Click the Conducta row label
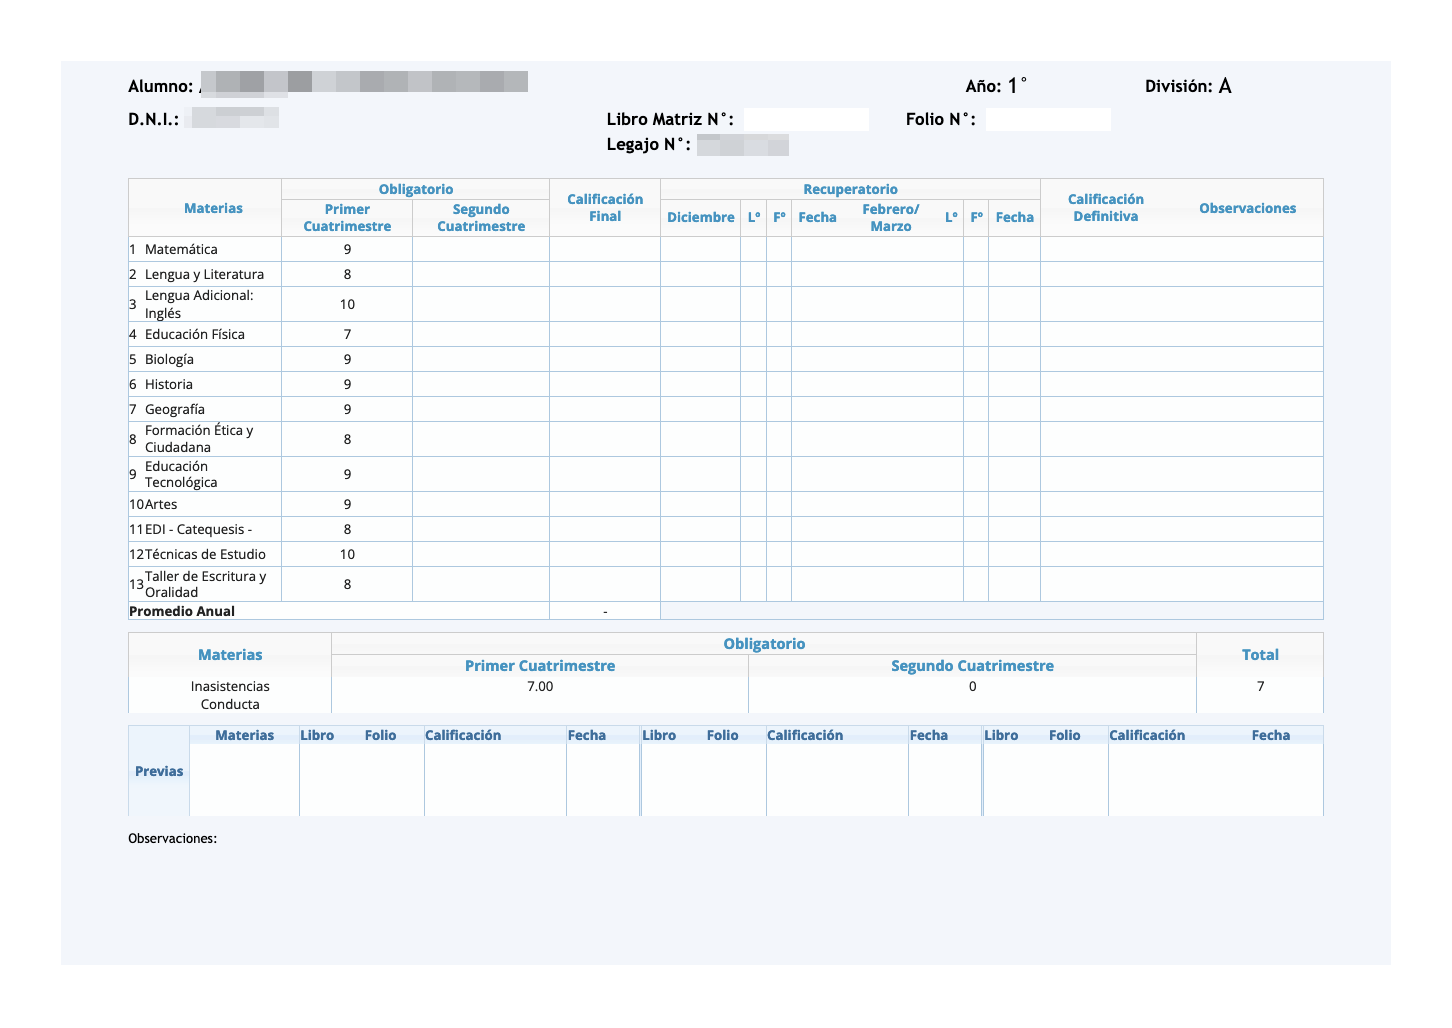The image size is (1452, 1028). pos(230,704)
